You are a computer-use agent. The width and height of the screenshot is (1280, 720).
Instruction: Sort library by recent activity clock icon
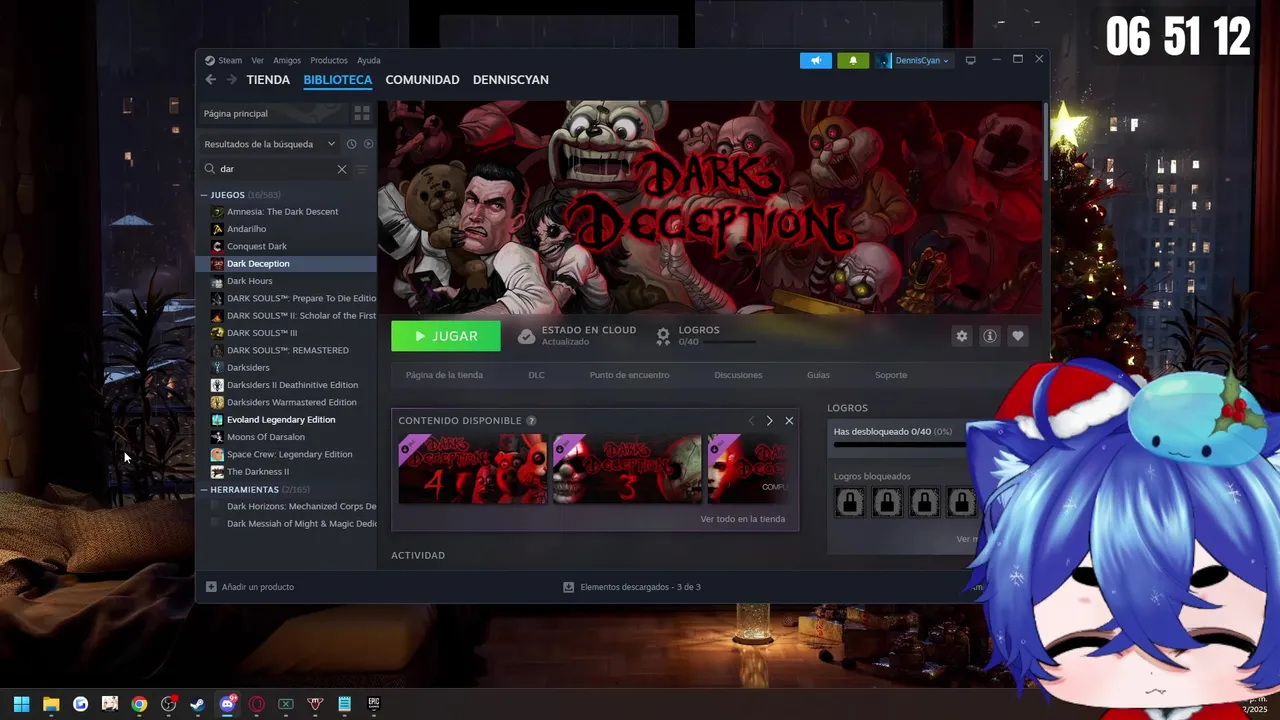point(351,144)
